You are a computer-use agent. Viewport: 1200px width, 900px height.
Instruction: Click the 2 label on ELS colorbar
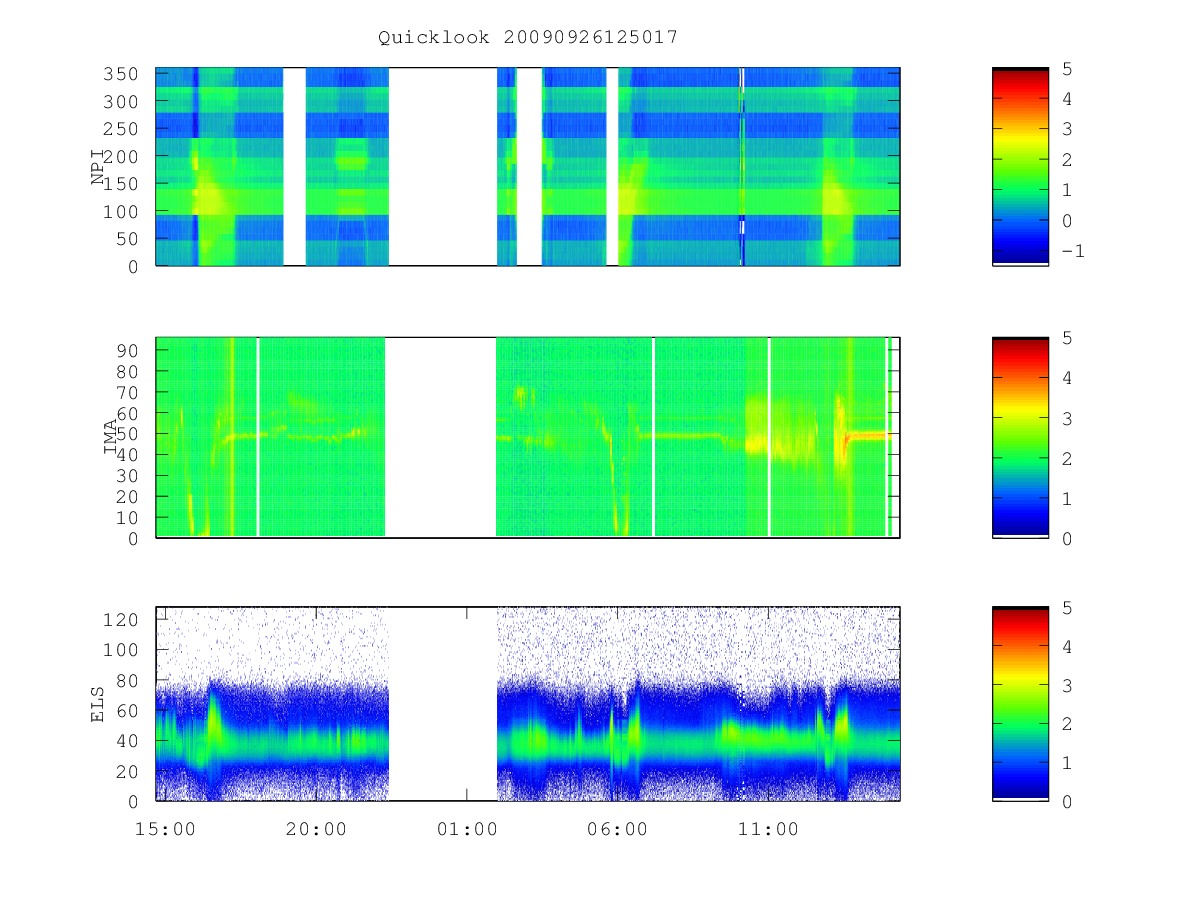tap(1068, 724)
